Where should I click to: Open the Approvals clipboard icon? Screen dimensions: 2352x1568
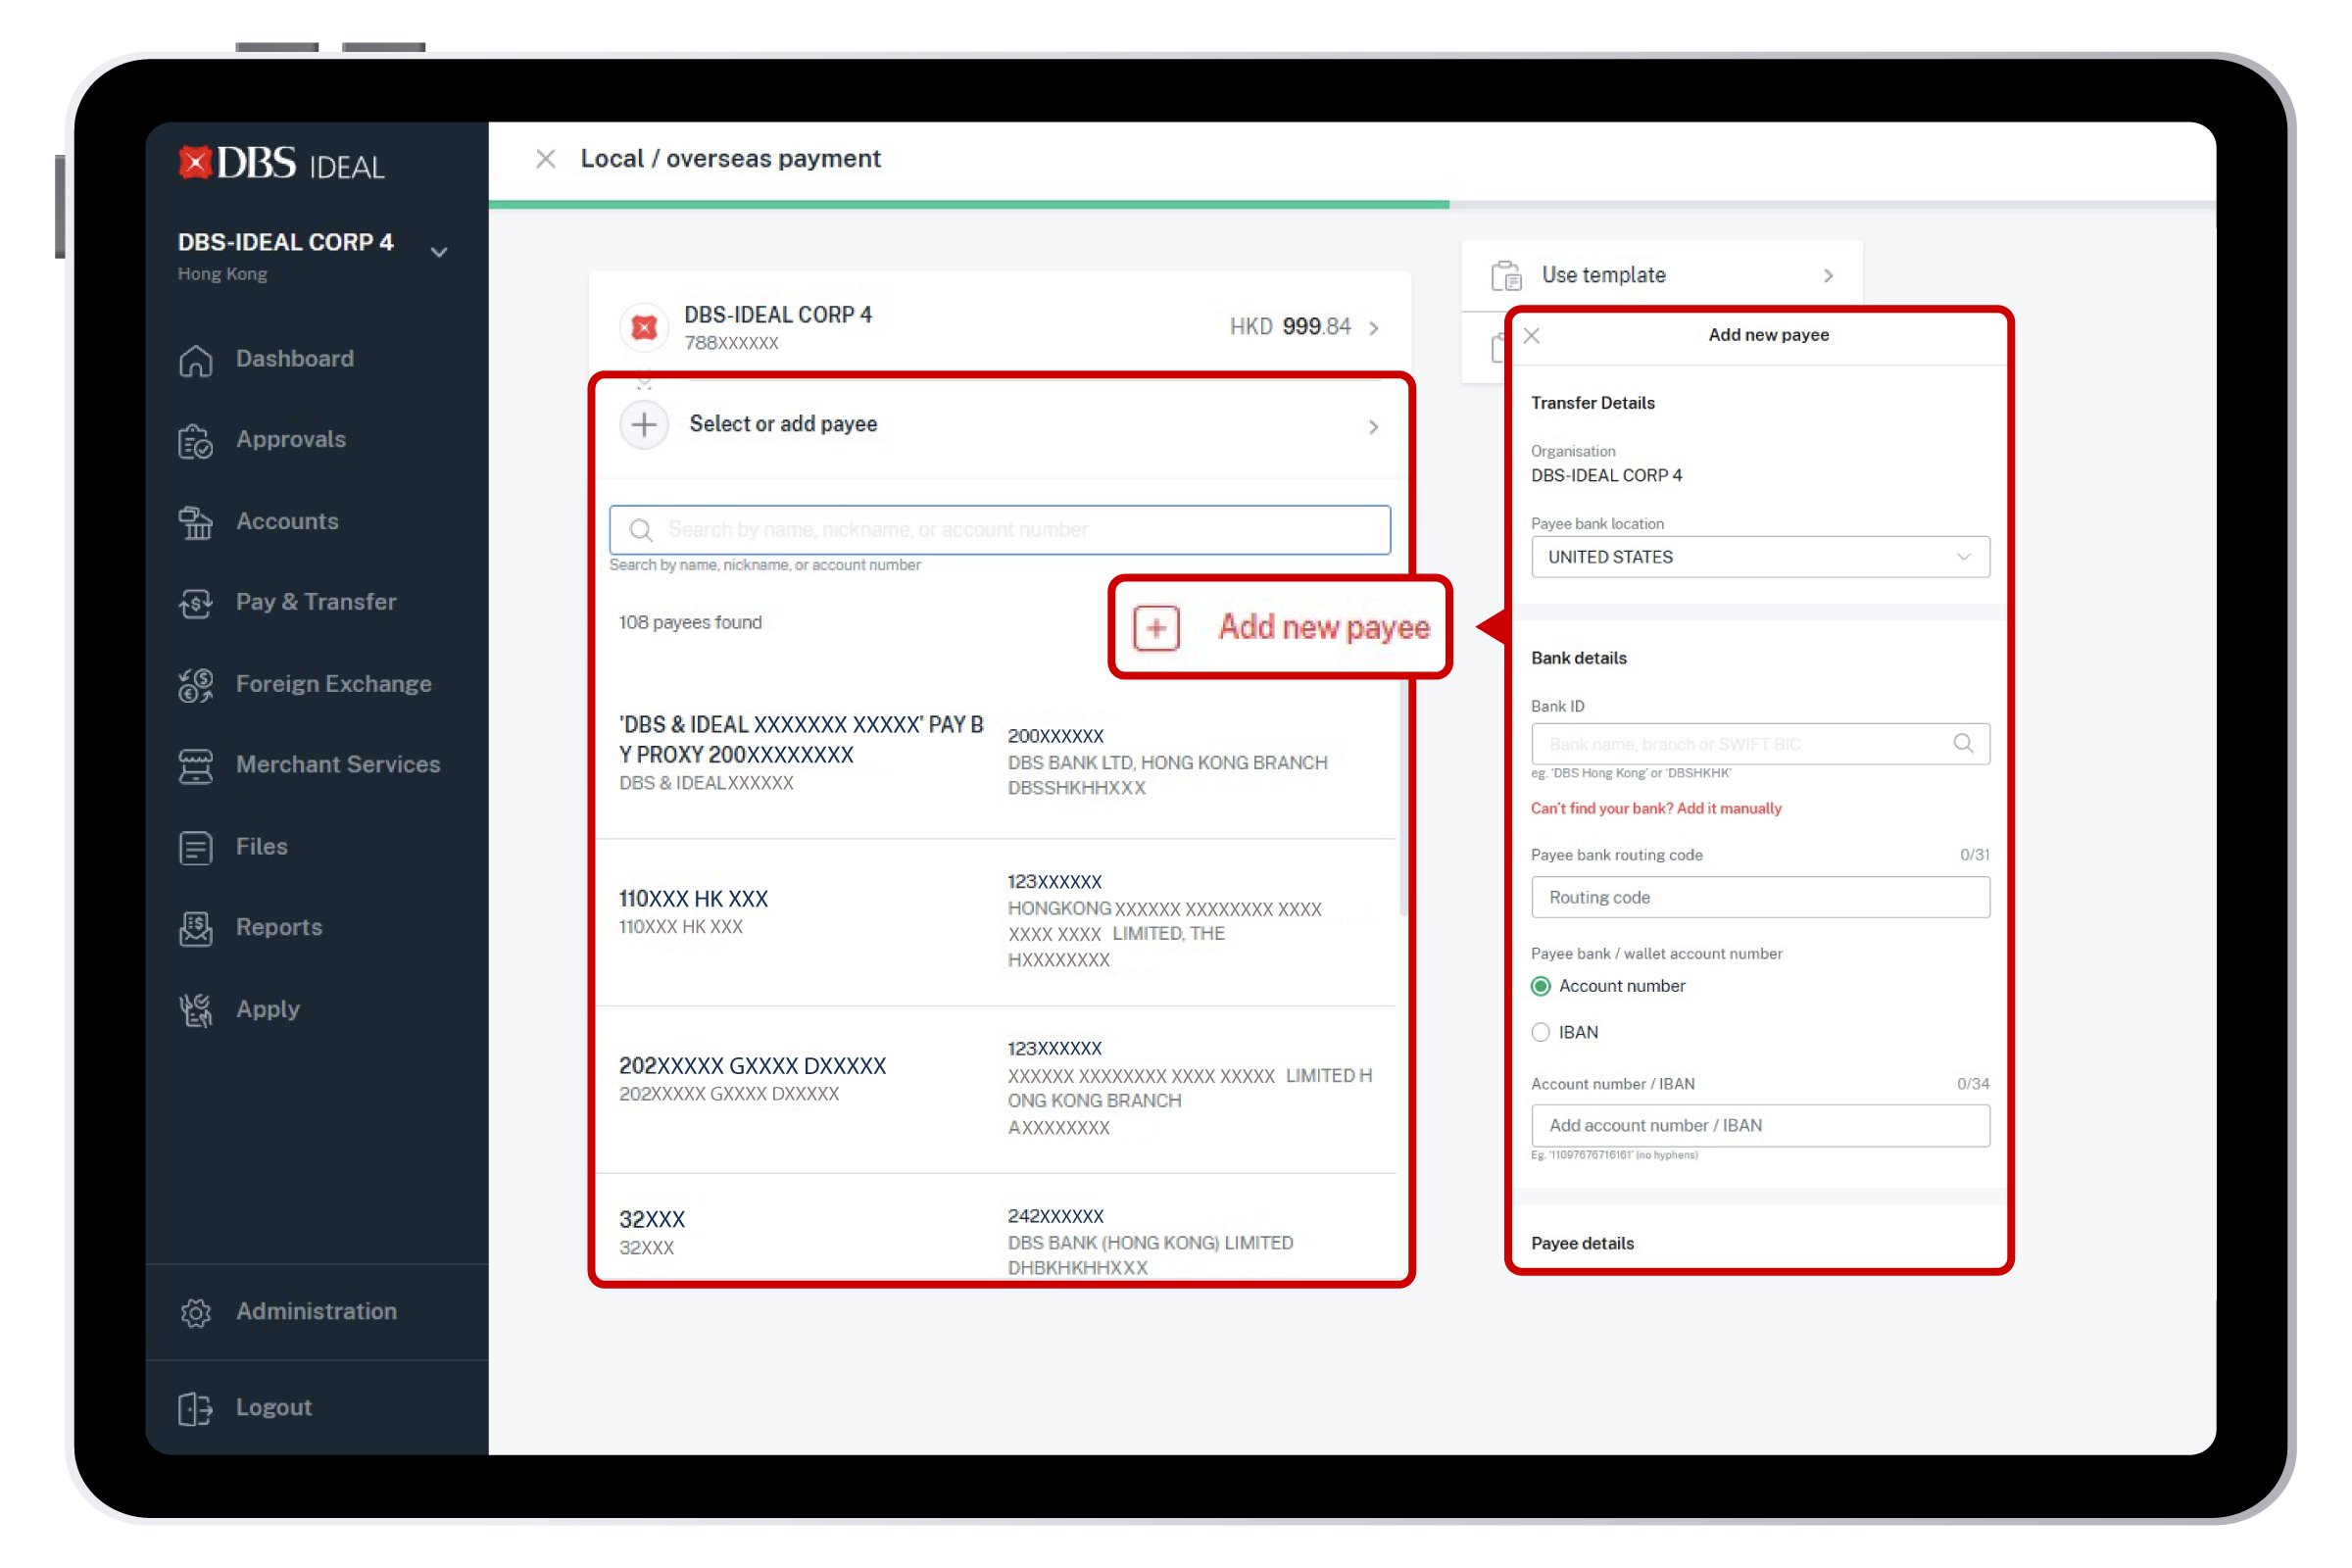[196, 441]
